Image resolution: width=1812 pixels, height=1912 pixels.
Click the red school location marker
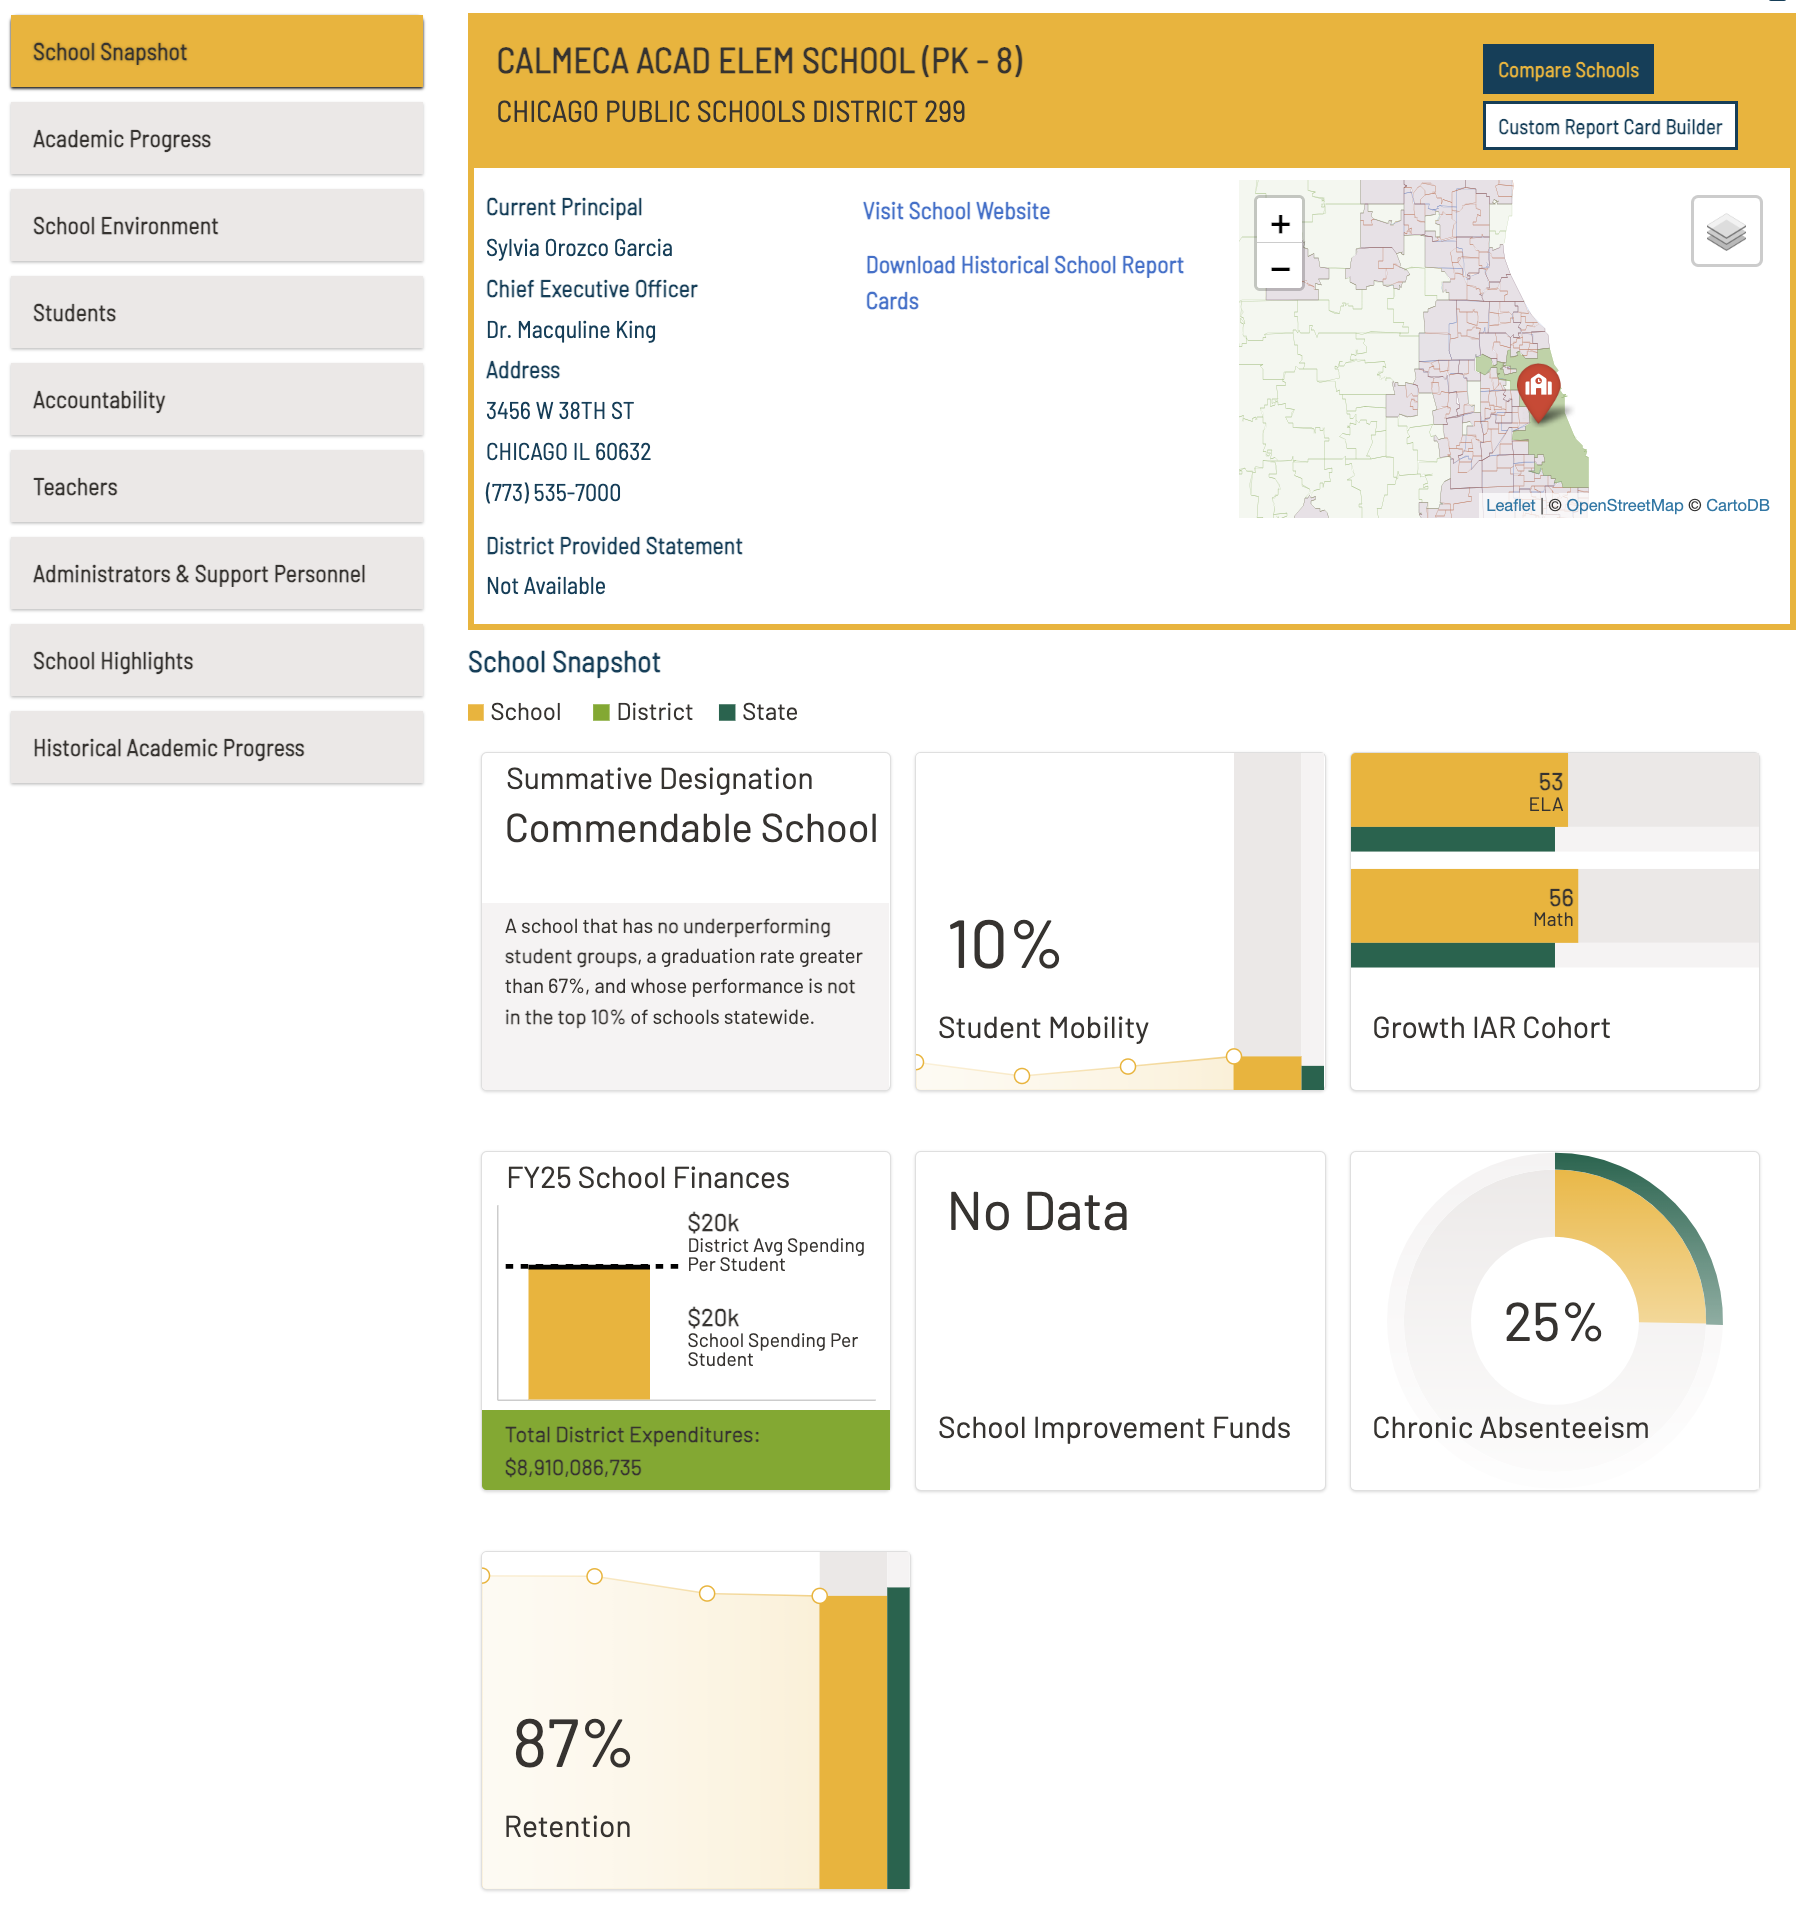tap(1537, 388)
